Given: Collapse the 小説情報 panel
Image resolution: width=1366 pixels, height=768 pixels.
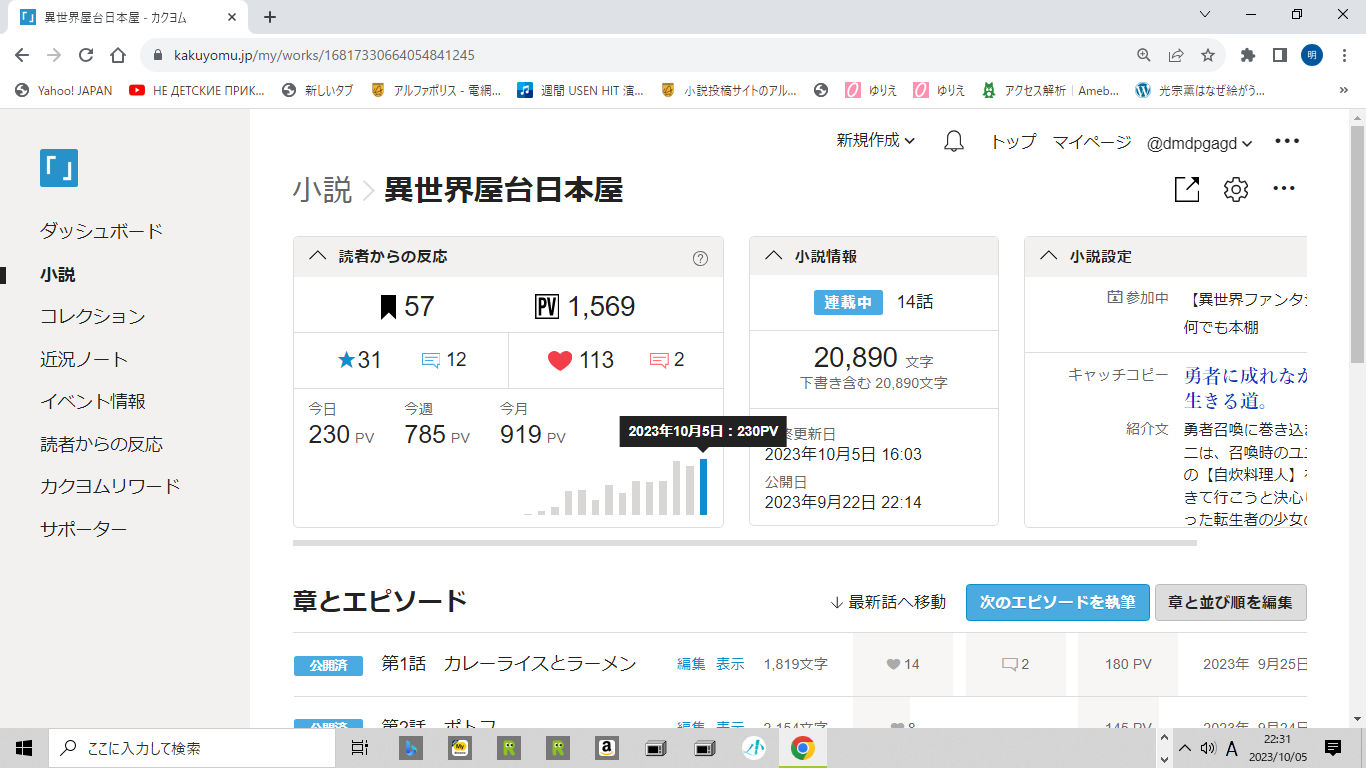Looking at the screenshot, I should [774, 256].
